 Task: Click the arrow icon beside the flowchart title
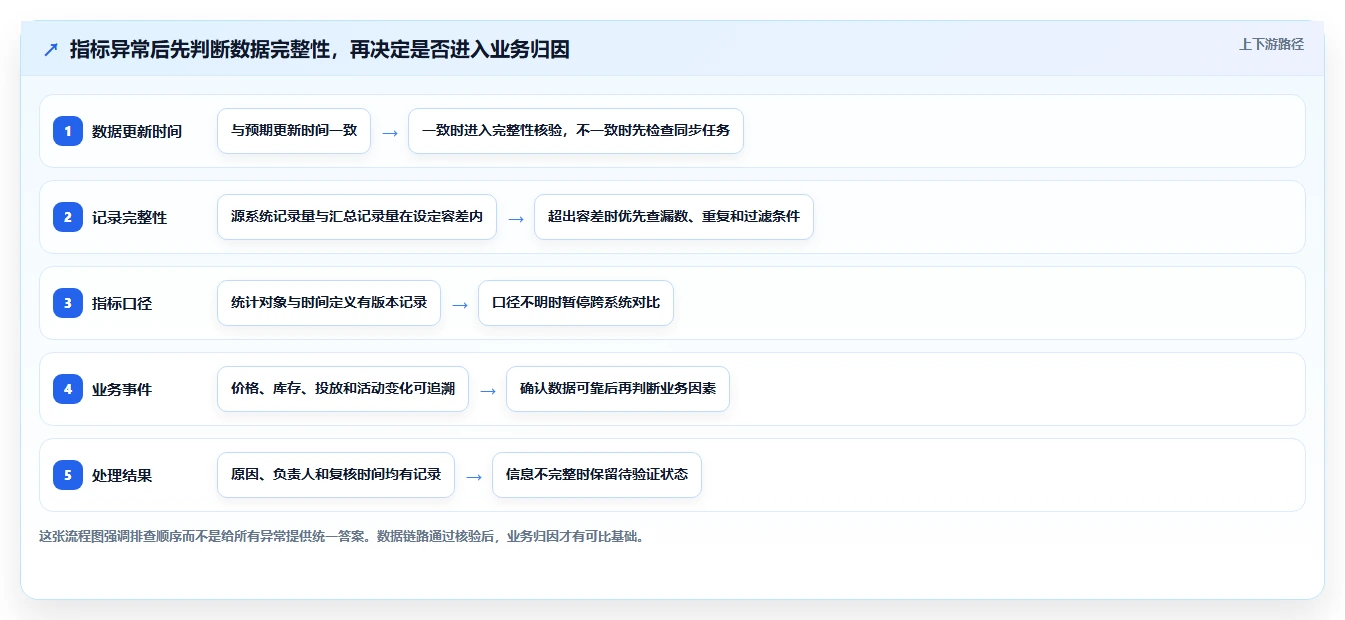click(x=51, y=50)
